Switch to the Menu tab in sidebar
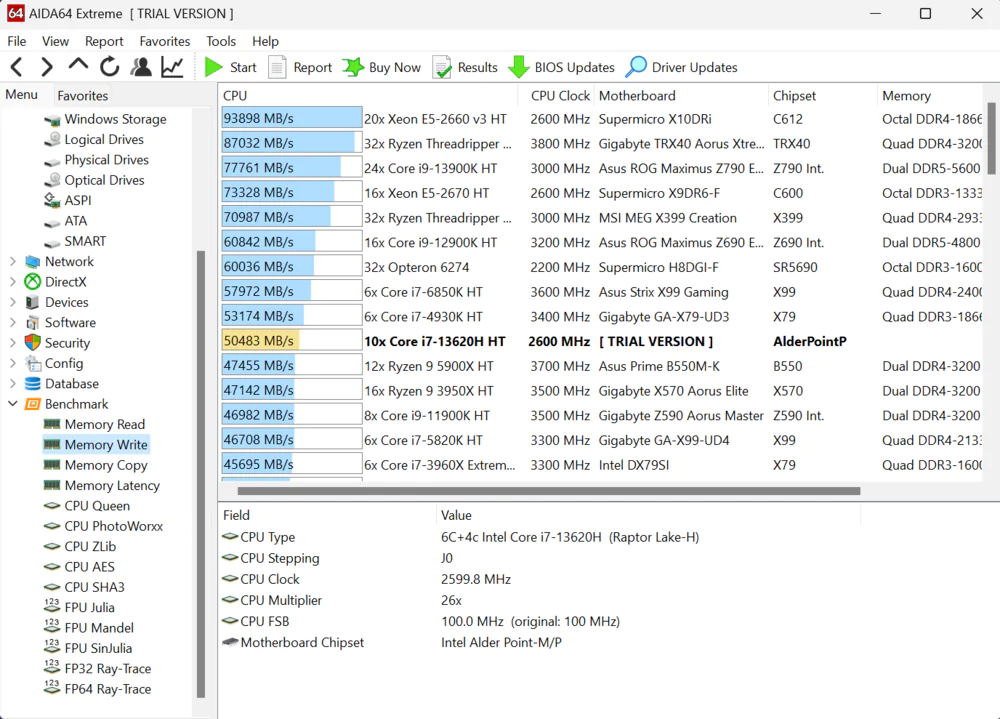The image size is (1000, 719). [22, 95]
